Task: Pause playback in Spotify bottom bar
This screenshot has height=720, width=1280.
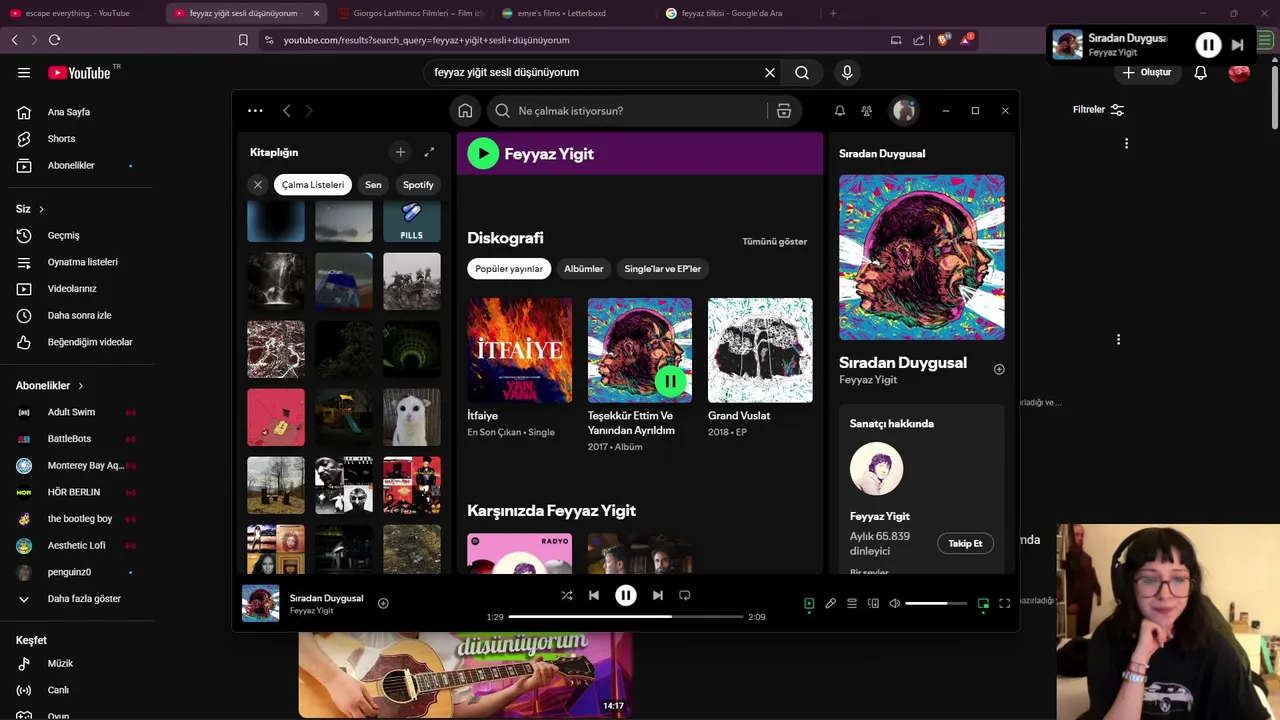Action: point(625,595)
